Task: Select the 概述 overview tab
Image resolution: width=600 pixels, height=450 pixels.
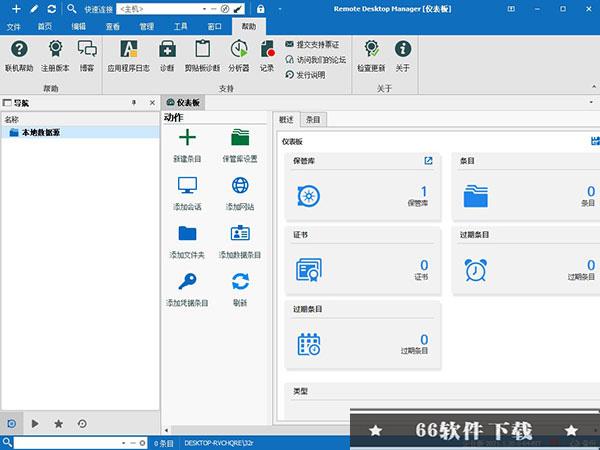Action: (286, 120)
